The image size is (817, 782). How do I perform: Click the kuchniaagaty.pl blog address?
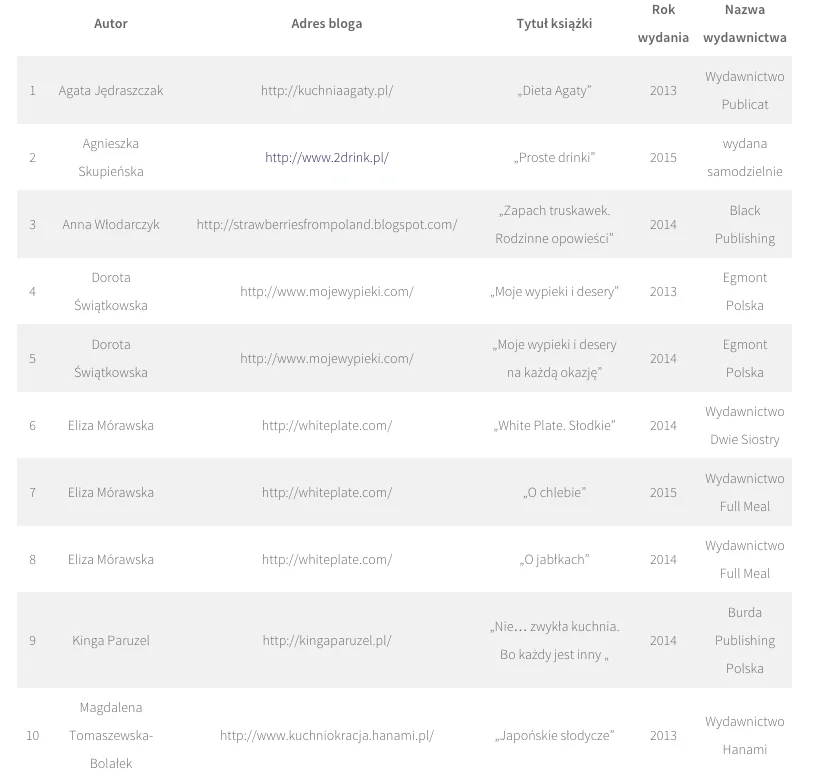pyautogui.click(x=327, y=91)
